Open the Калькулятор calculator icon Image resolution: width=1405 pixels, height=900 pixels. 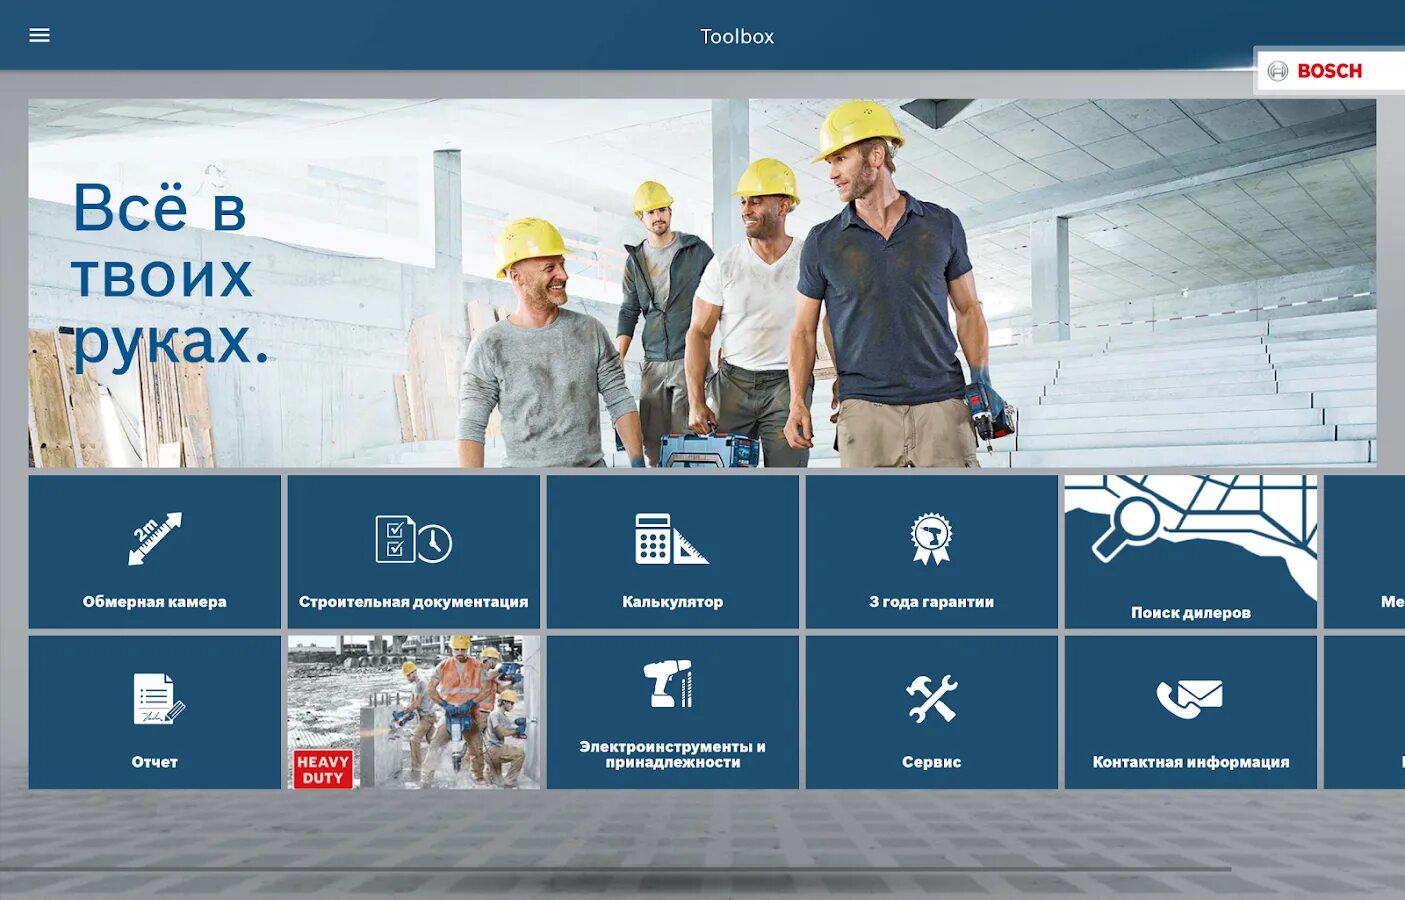[x=672, y=539]
